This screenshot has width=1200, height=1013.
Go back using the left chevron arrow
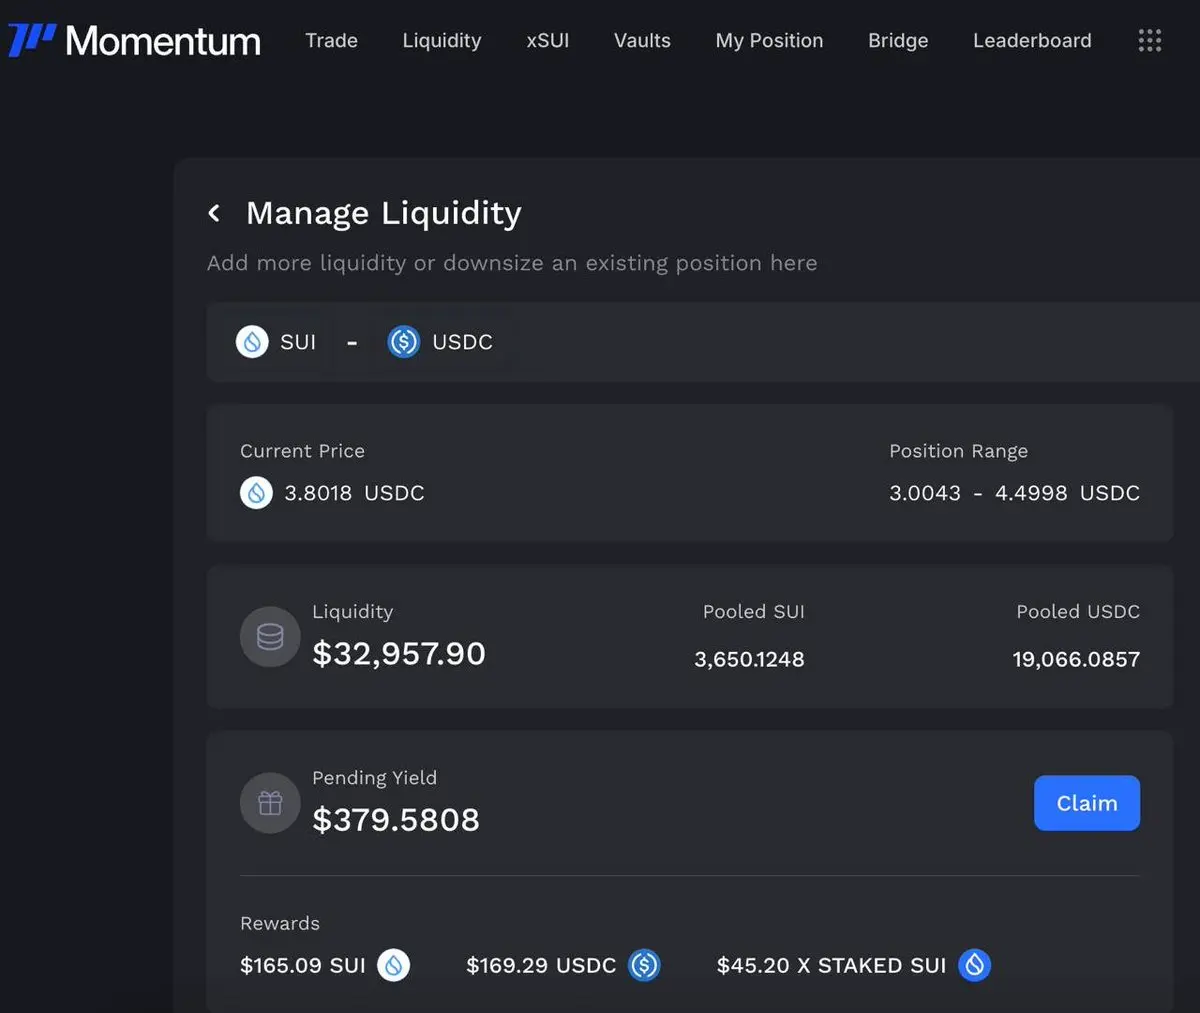[214, 213]
